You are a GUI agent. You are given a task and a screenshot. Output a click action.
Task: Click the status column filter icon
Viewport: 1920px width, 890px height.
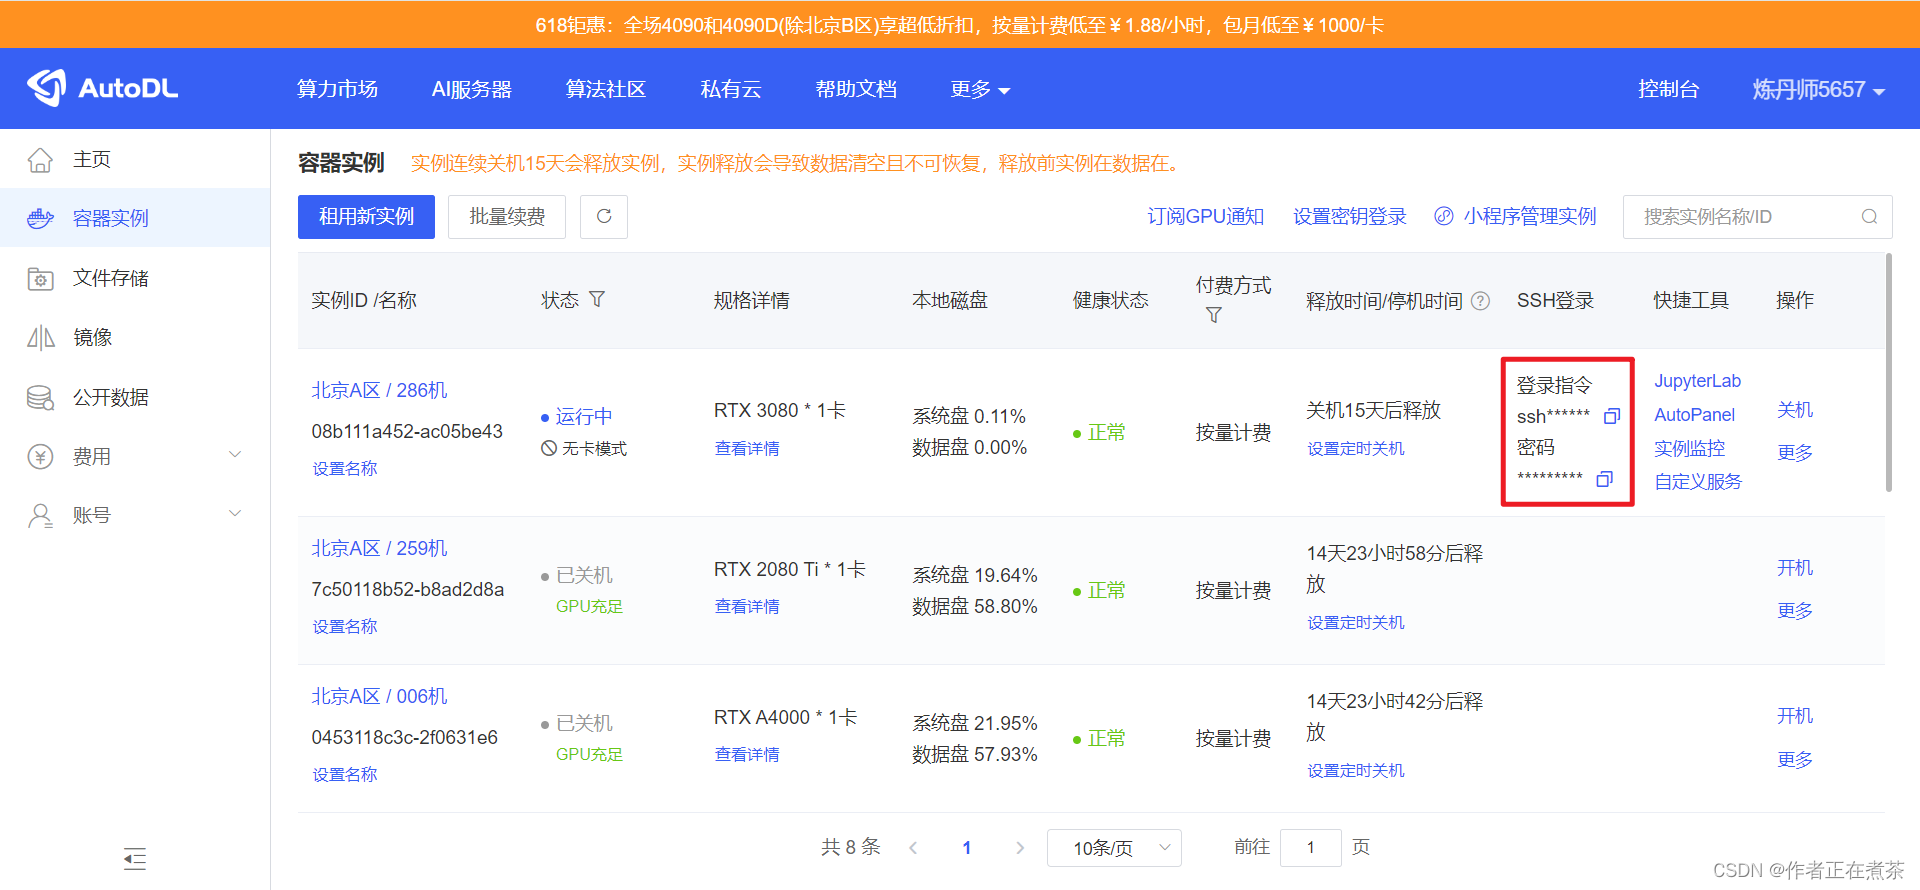597,300
